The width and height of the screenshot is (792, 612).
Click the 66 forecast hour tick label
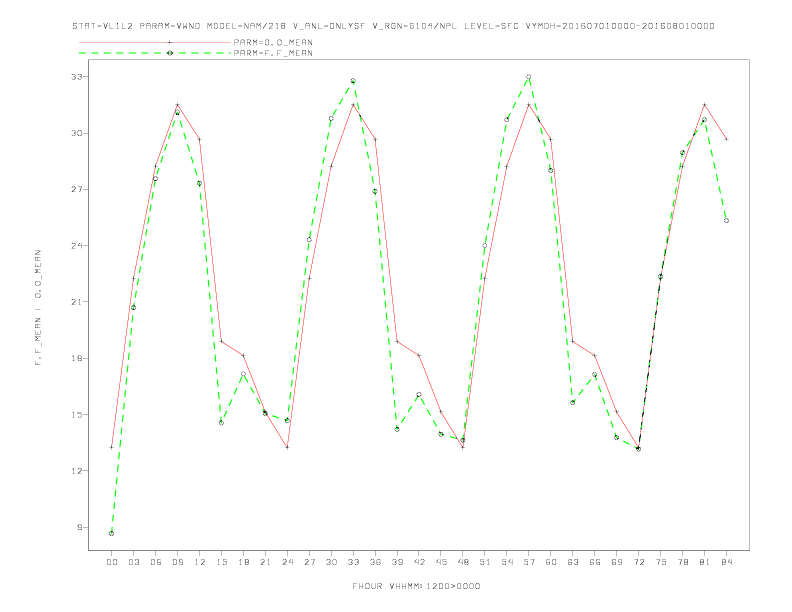[x=595, y=562]
